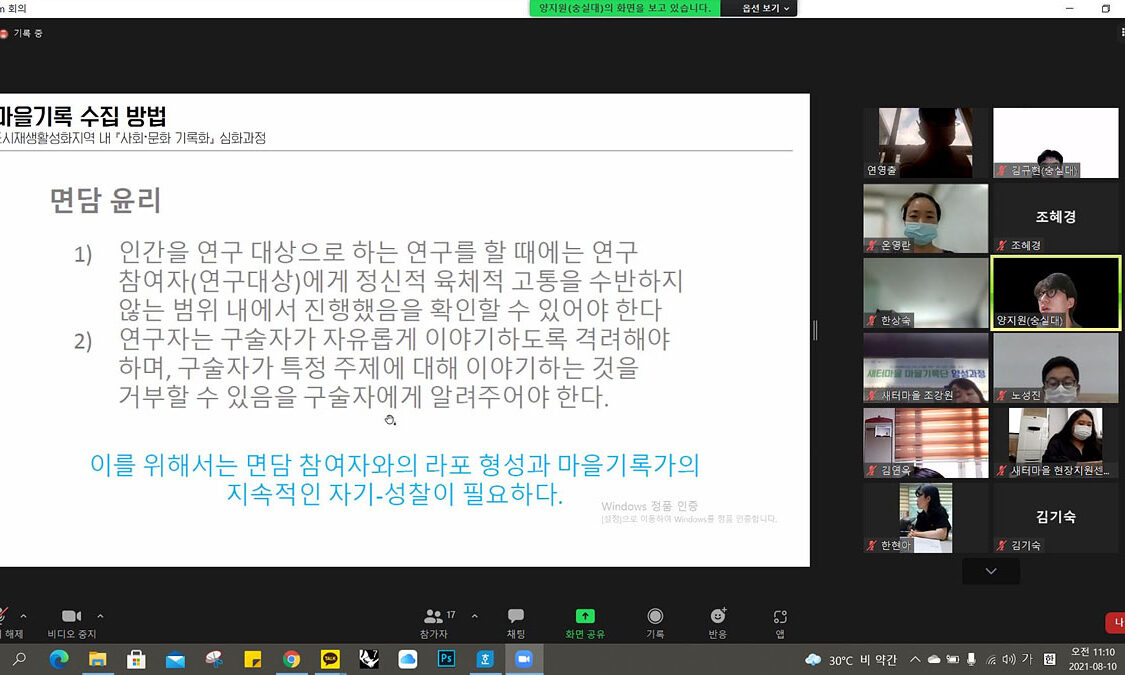Image resolution: width=1125 pixels, height=675 pixels.
Task: Open Google Chrome from the taskbar
Action: tap(291, 659)
